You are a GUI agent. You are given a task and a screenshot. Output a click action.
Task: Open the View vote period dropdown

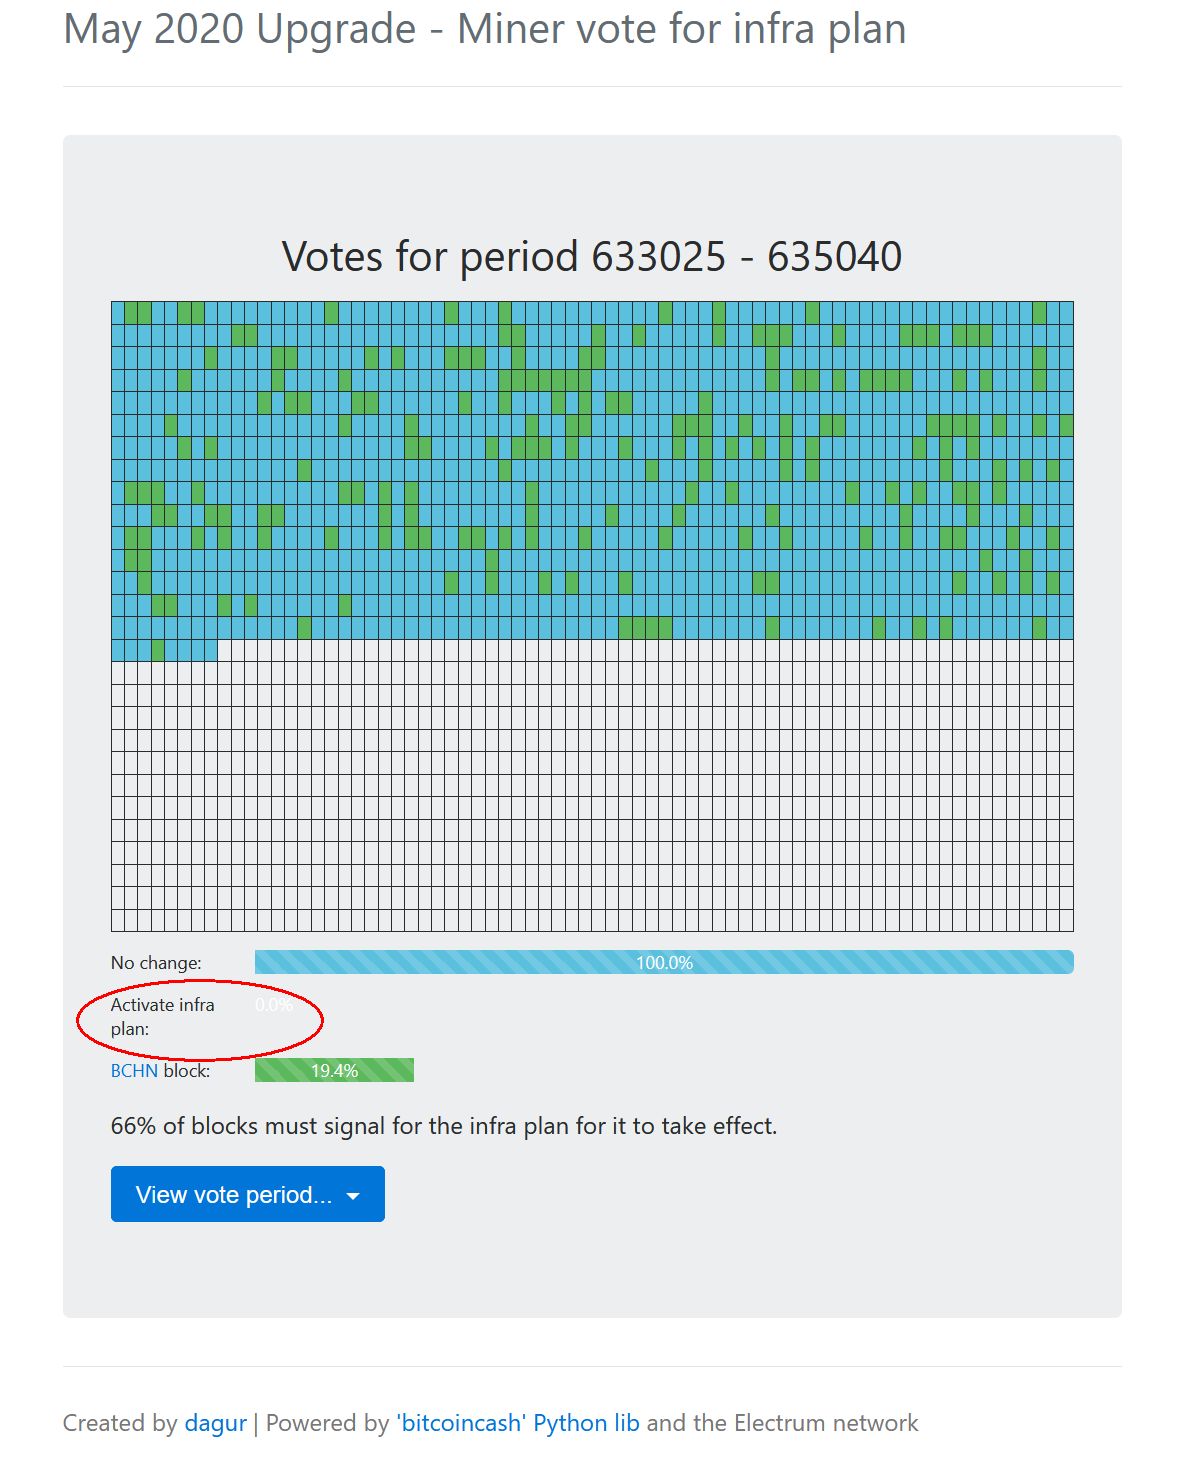(247, 1194)
